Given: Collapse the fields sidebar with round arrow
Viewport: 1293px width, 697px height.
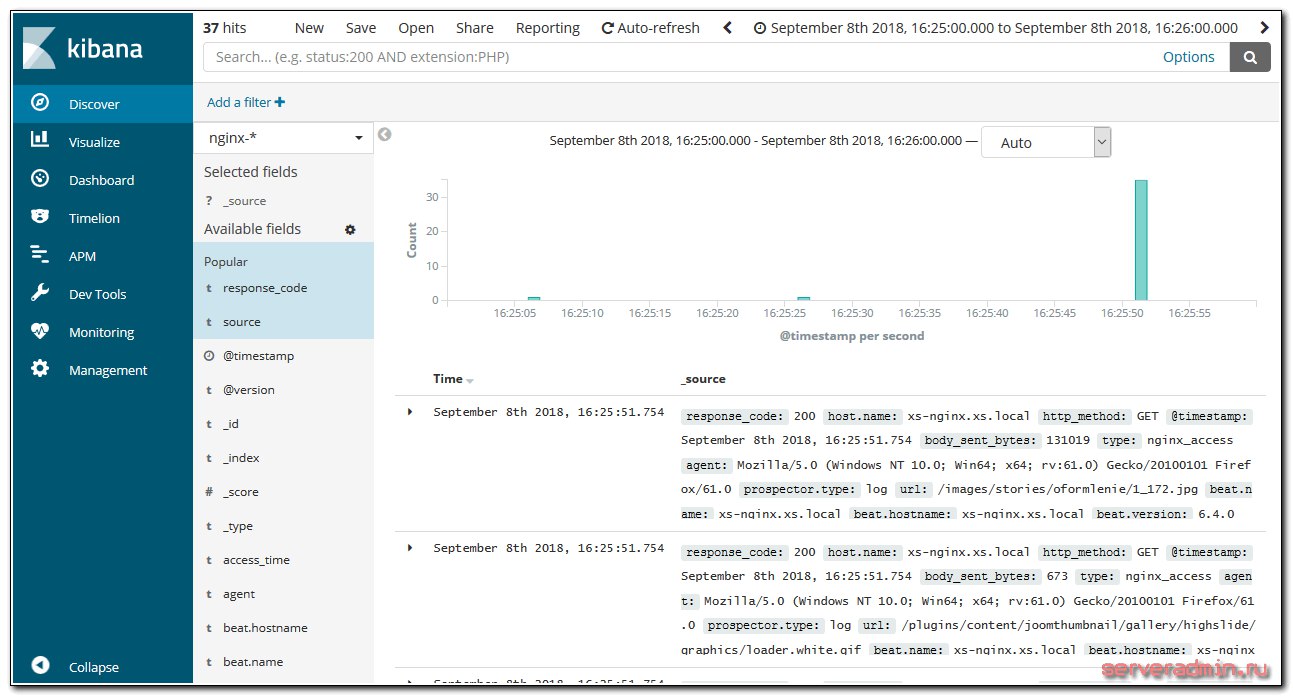Looking at the screenshot, I should 384,135.
